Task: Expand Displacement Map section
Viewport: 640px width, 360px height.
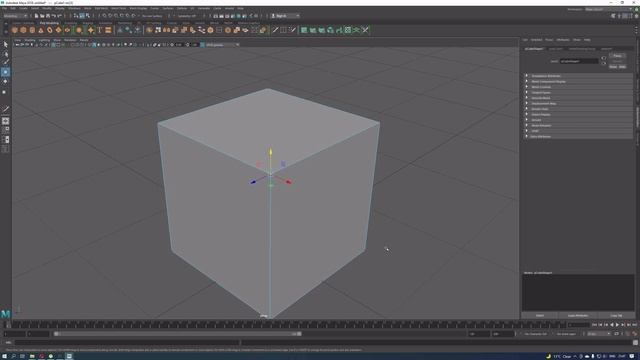Action: coord(578,104)
